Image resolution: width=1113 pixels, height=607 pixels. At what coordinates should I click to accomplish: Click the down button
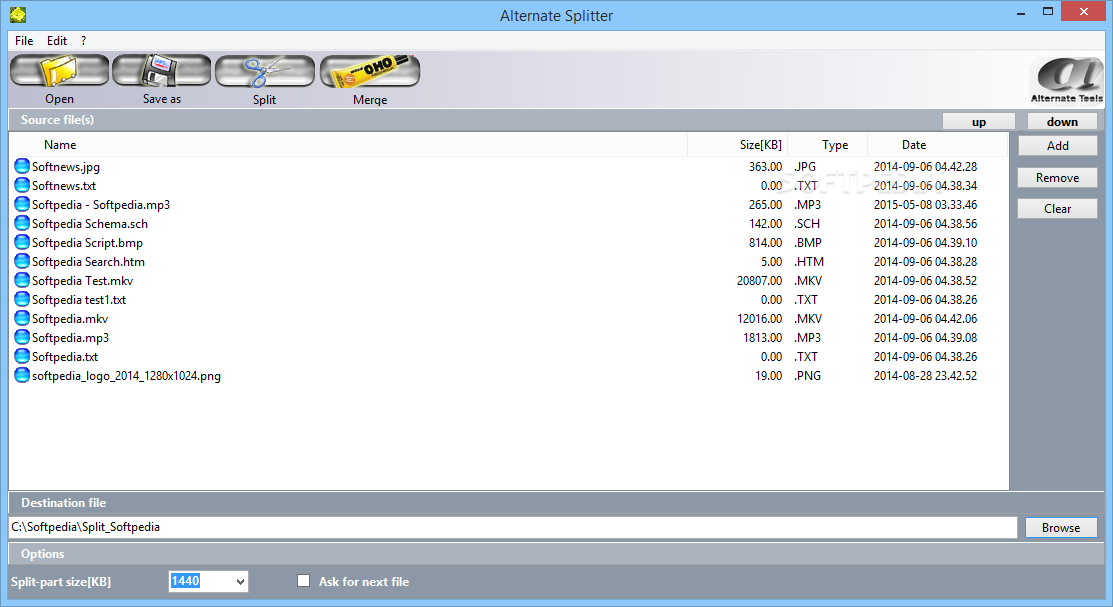tap(1062, 121)
